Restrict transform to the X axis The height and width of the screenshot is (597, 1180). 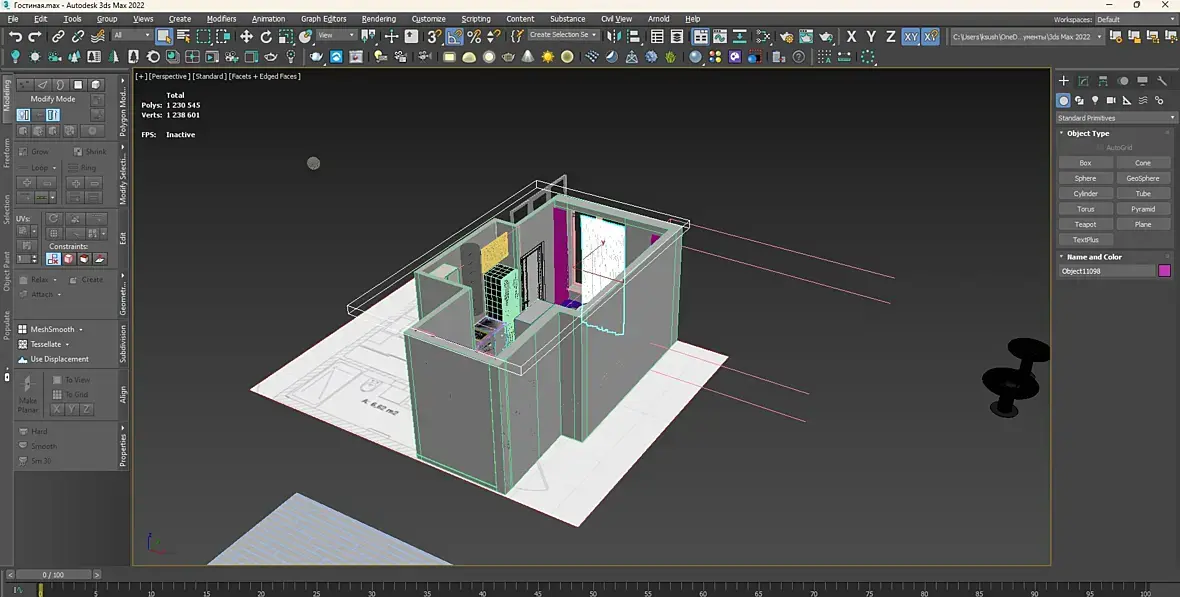coord(851,36)
